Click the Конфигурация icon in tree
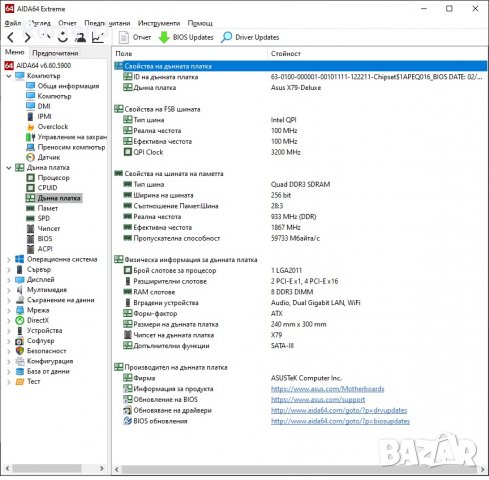This screenshot has width=489, height=480. (20, 361)
